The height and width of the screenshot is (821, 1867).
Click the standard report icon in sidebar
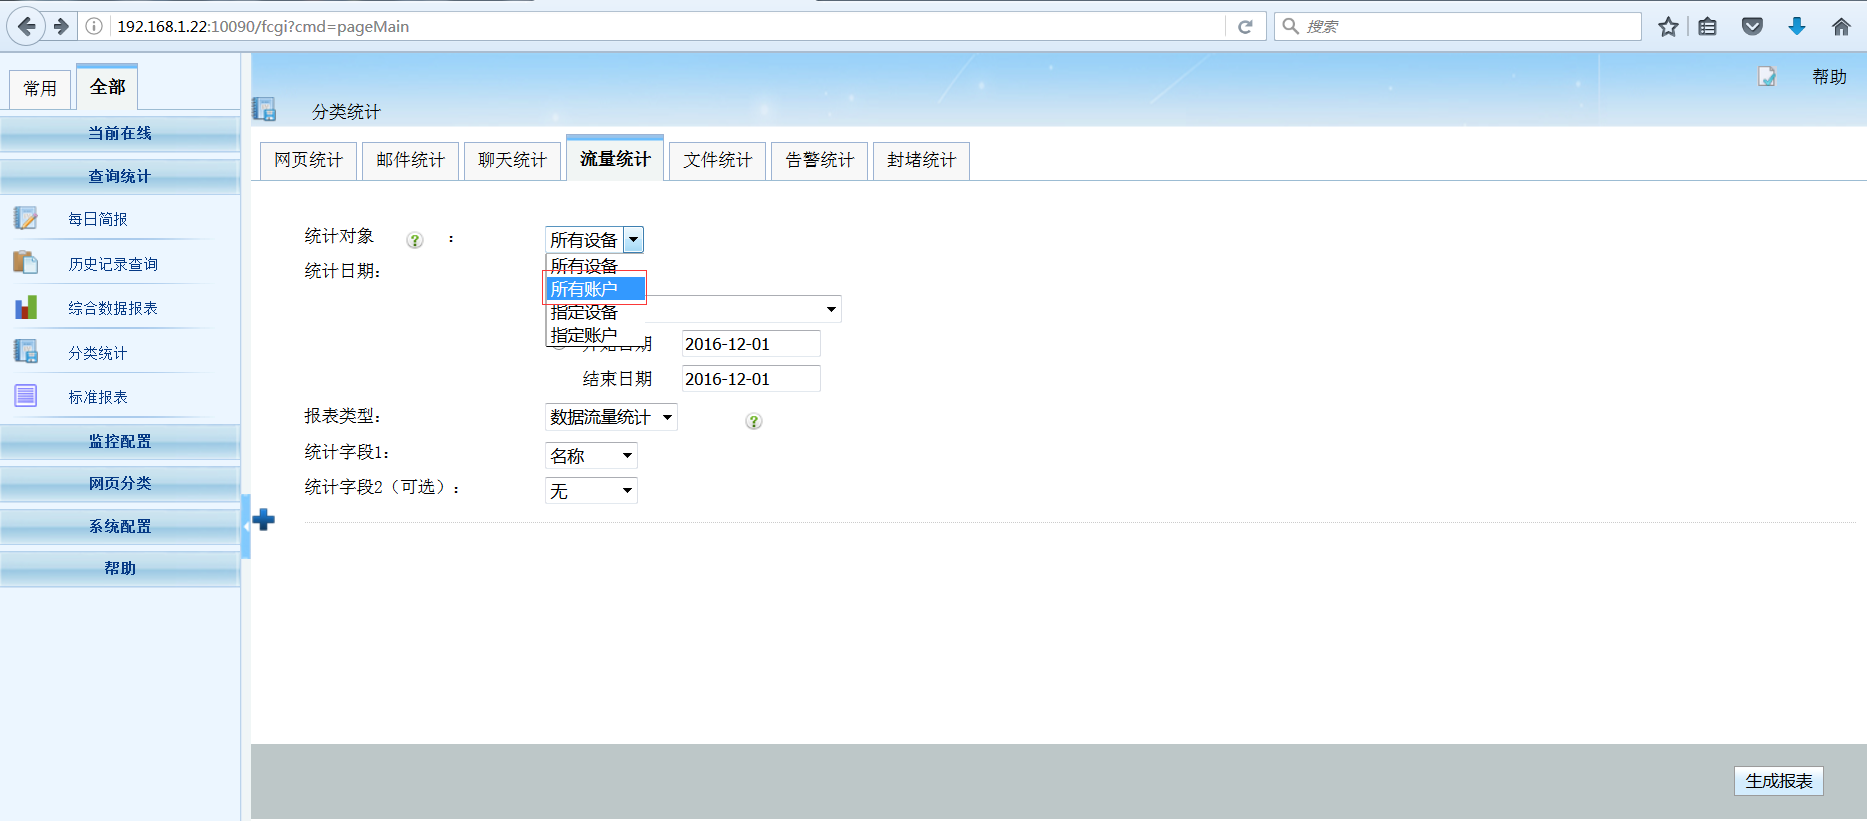[x=26, y=396]
